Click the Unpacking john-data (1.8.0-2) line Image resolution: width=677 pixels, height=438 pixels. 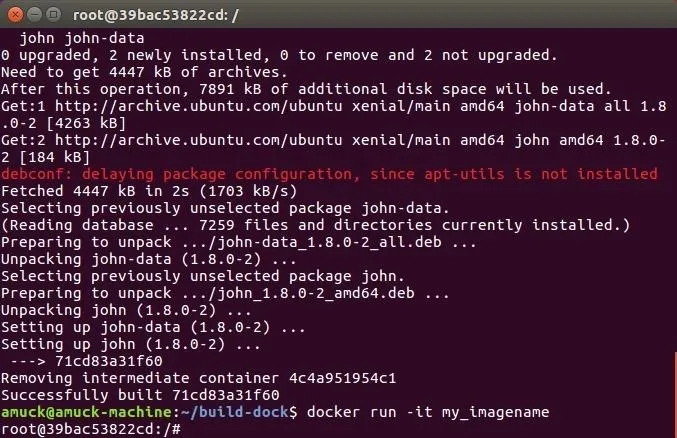click(149, 259)
